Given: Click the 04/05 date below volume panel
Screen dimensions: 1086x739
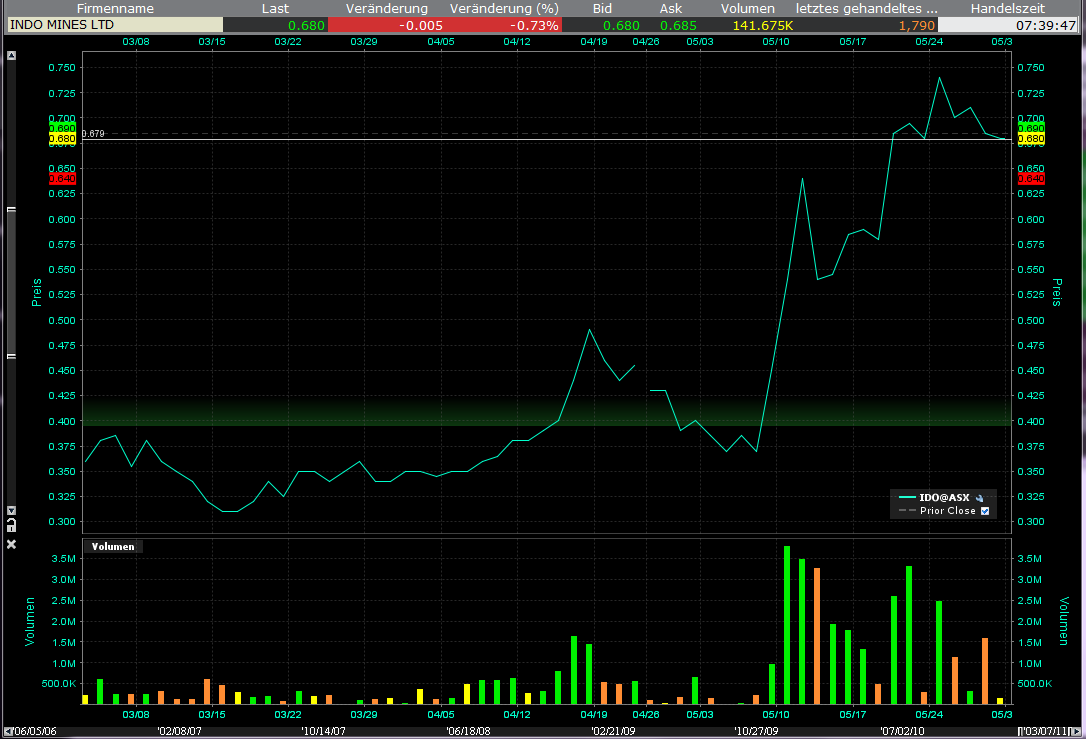Looking at the screenshot, I should [440, 715].
